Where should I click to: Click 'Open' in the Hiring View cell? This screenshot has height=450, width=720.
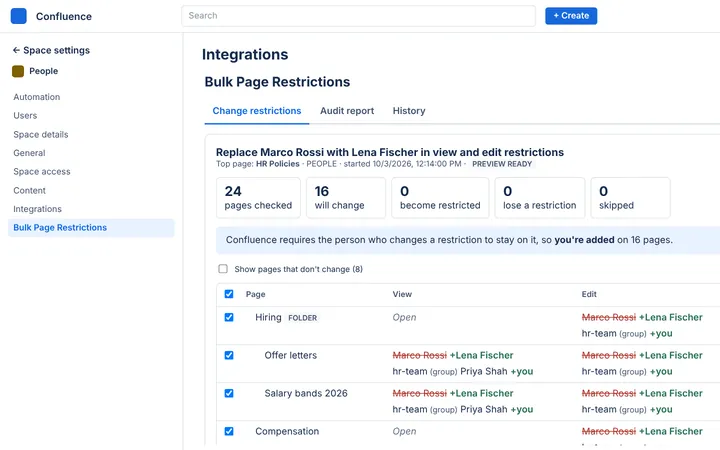pos(405,317)
